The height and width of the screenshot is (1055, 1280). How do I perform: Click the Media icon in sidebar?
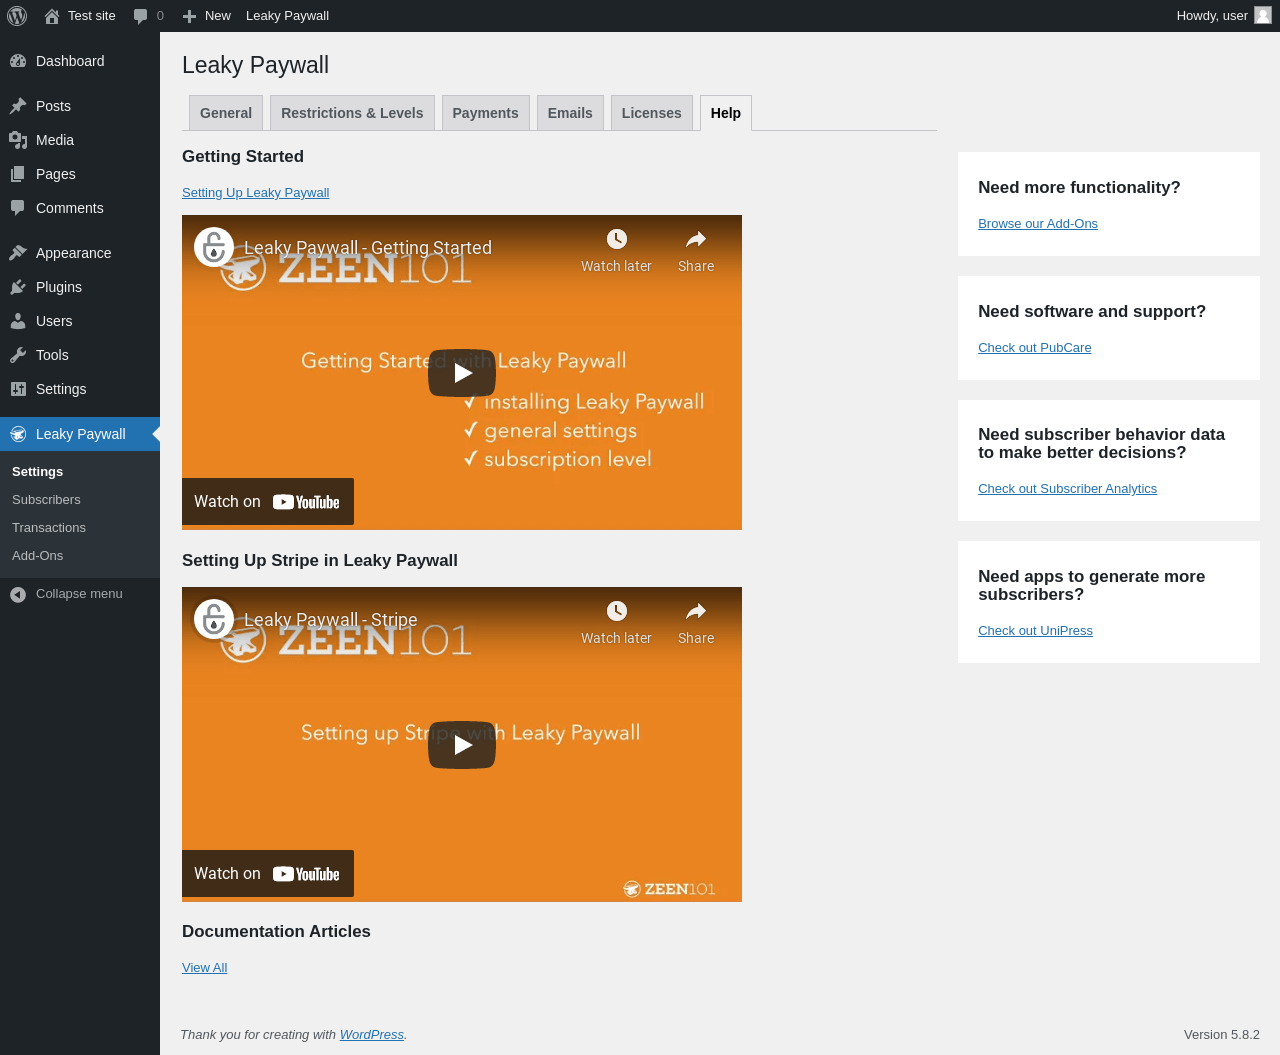coord(18,140)
